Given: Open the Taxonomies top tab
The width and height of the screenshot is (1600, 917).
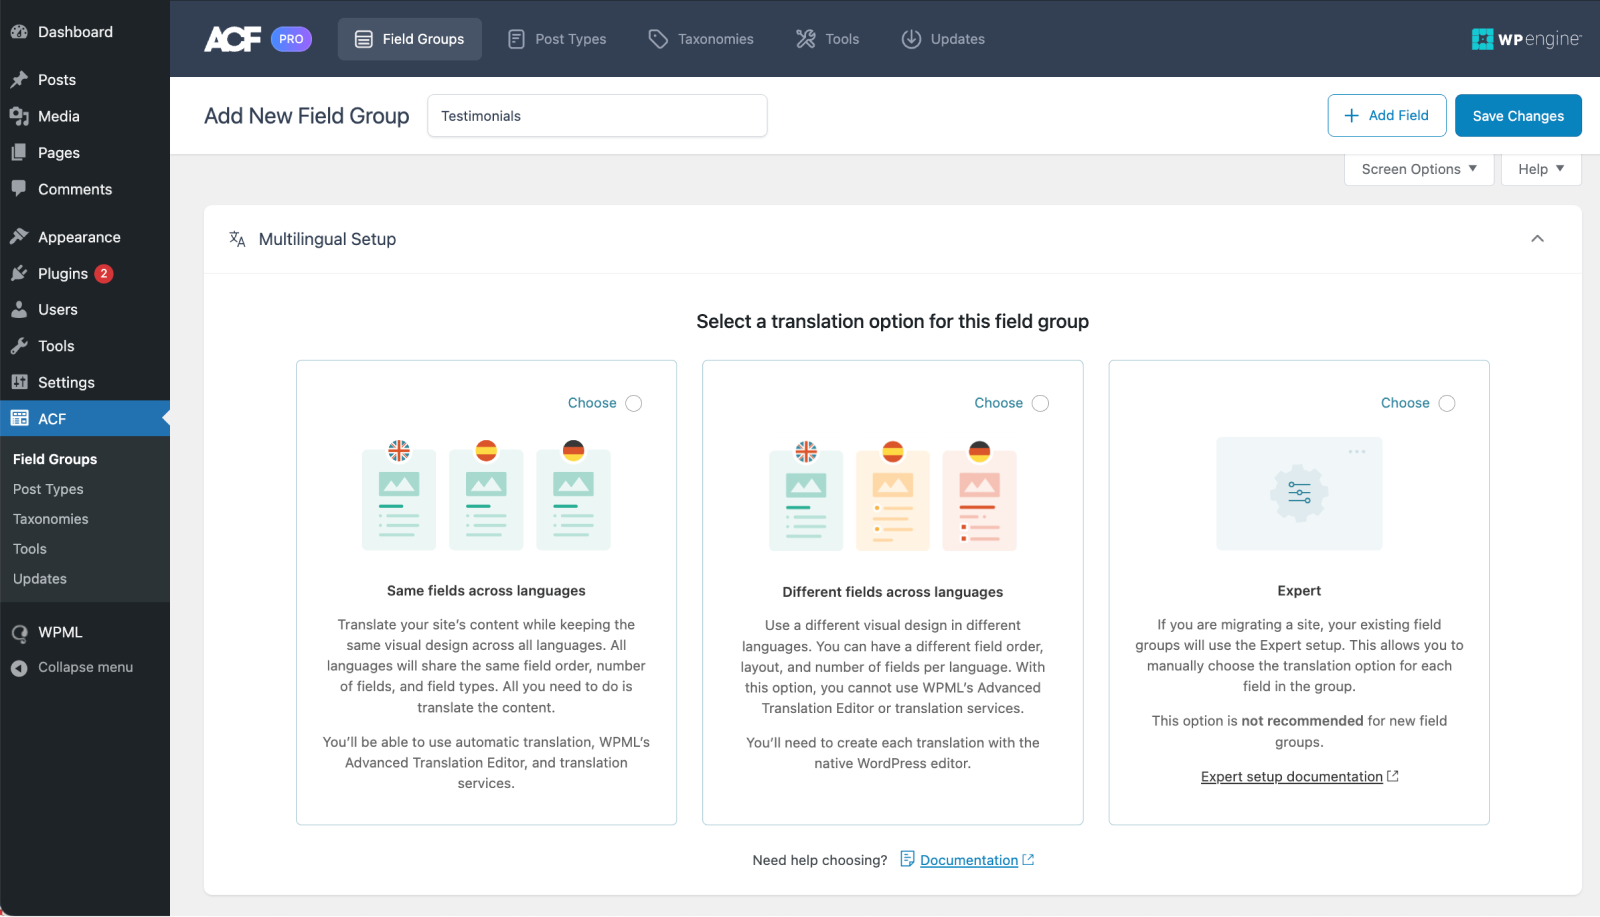Looking at the screenshot, I should pyautogui.click(x=701, y=39).
